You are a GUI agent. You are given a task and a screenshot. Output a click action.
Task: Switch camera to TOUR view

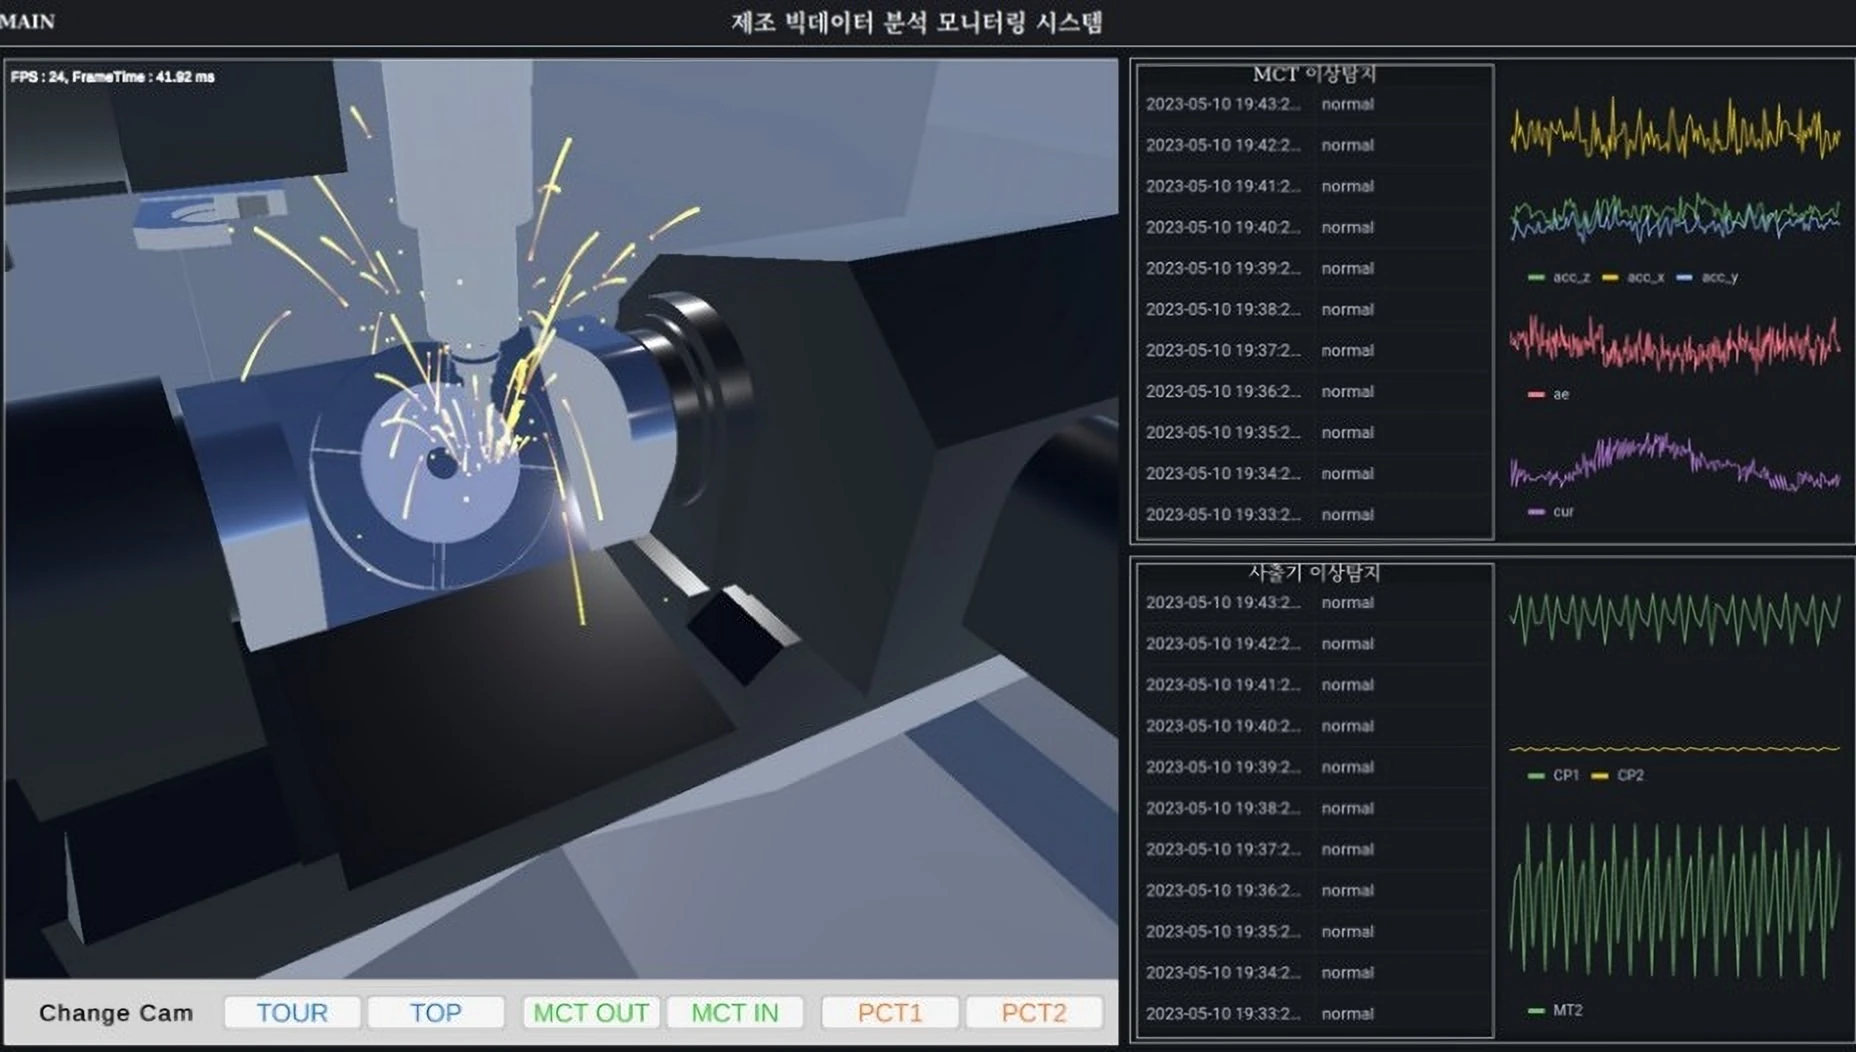[x=292, y=1012]
